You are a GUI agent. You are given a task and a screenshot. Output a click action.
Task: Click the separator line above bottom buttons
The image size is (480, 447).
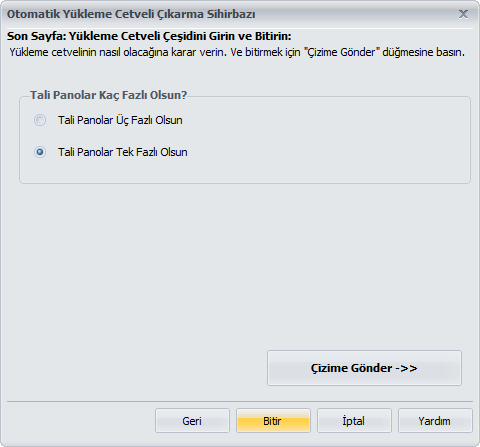pyautogui.click(x=240, y=402)
